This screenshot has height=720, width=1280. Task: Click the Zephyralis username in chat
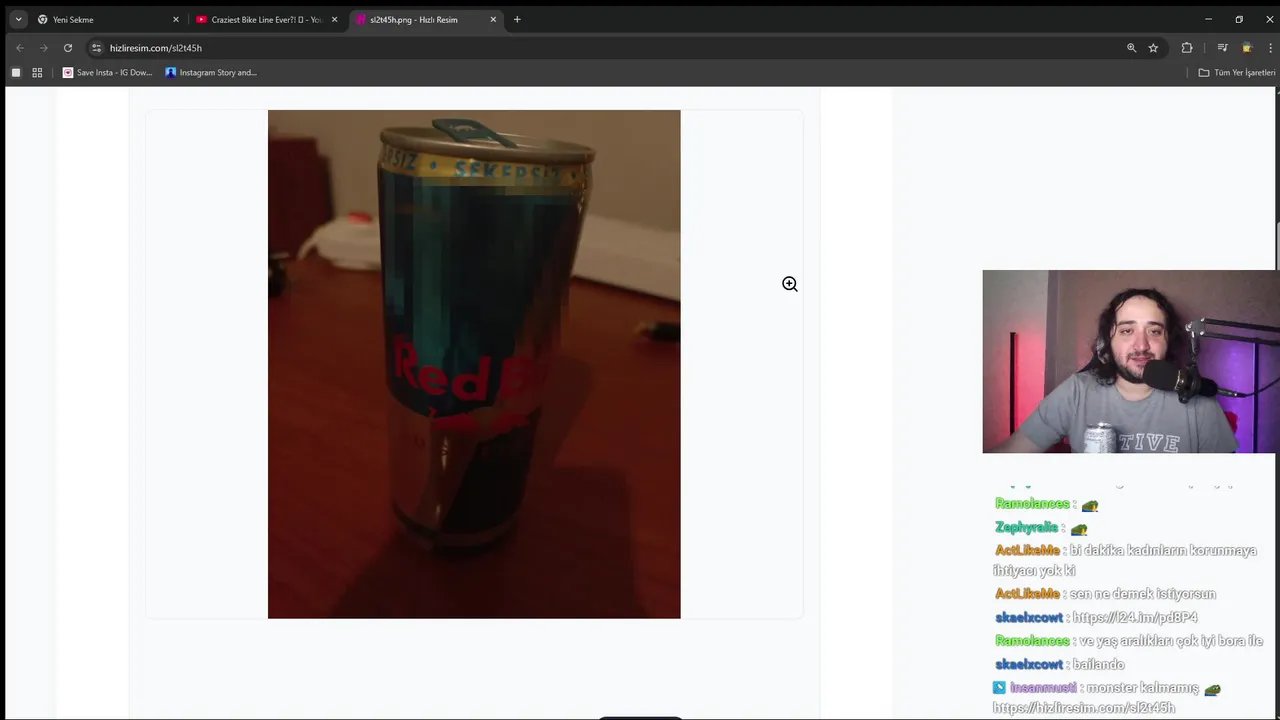coord(1026,527)
